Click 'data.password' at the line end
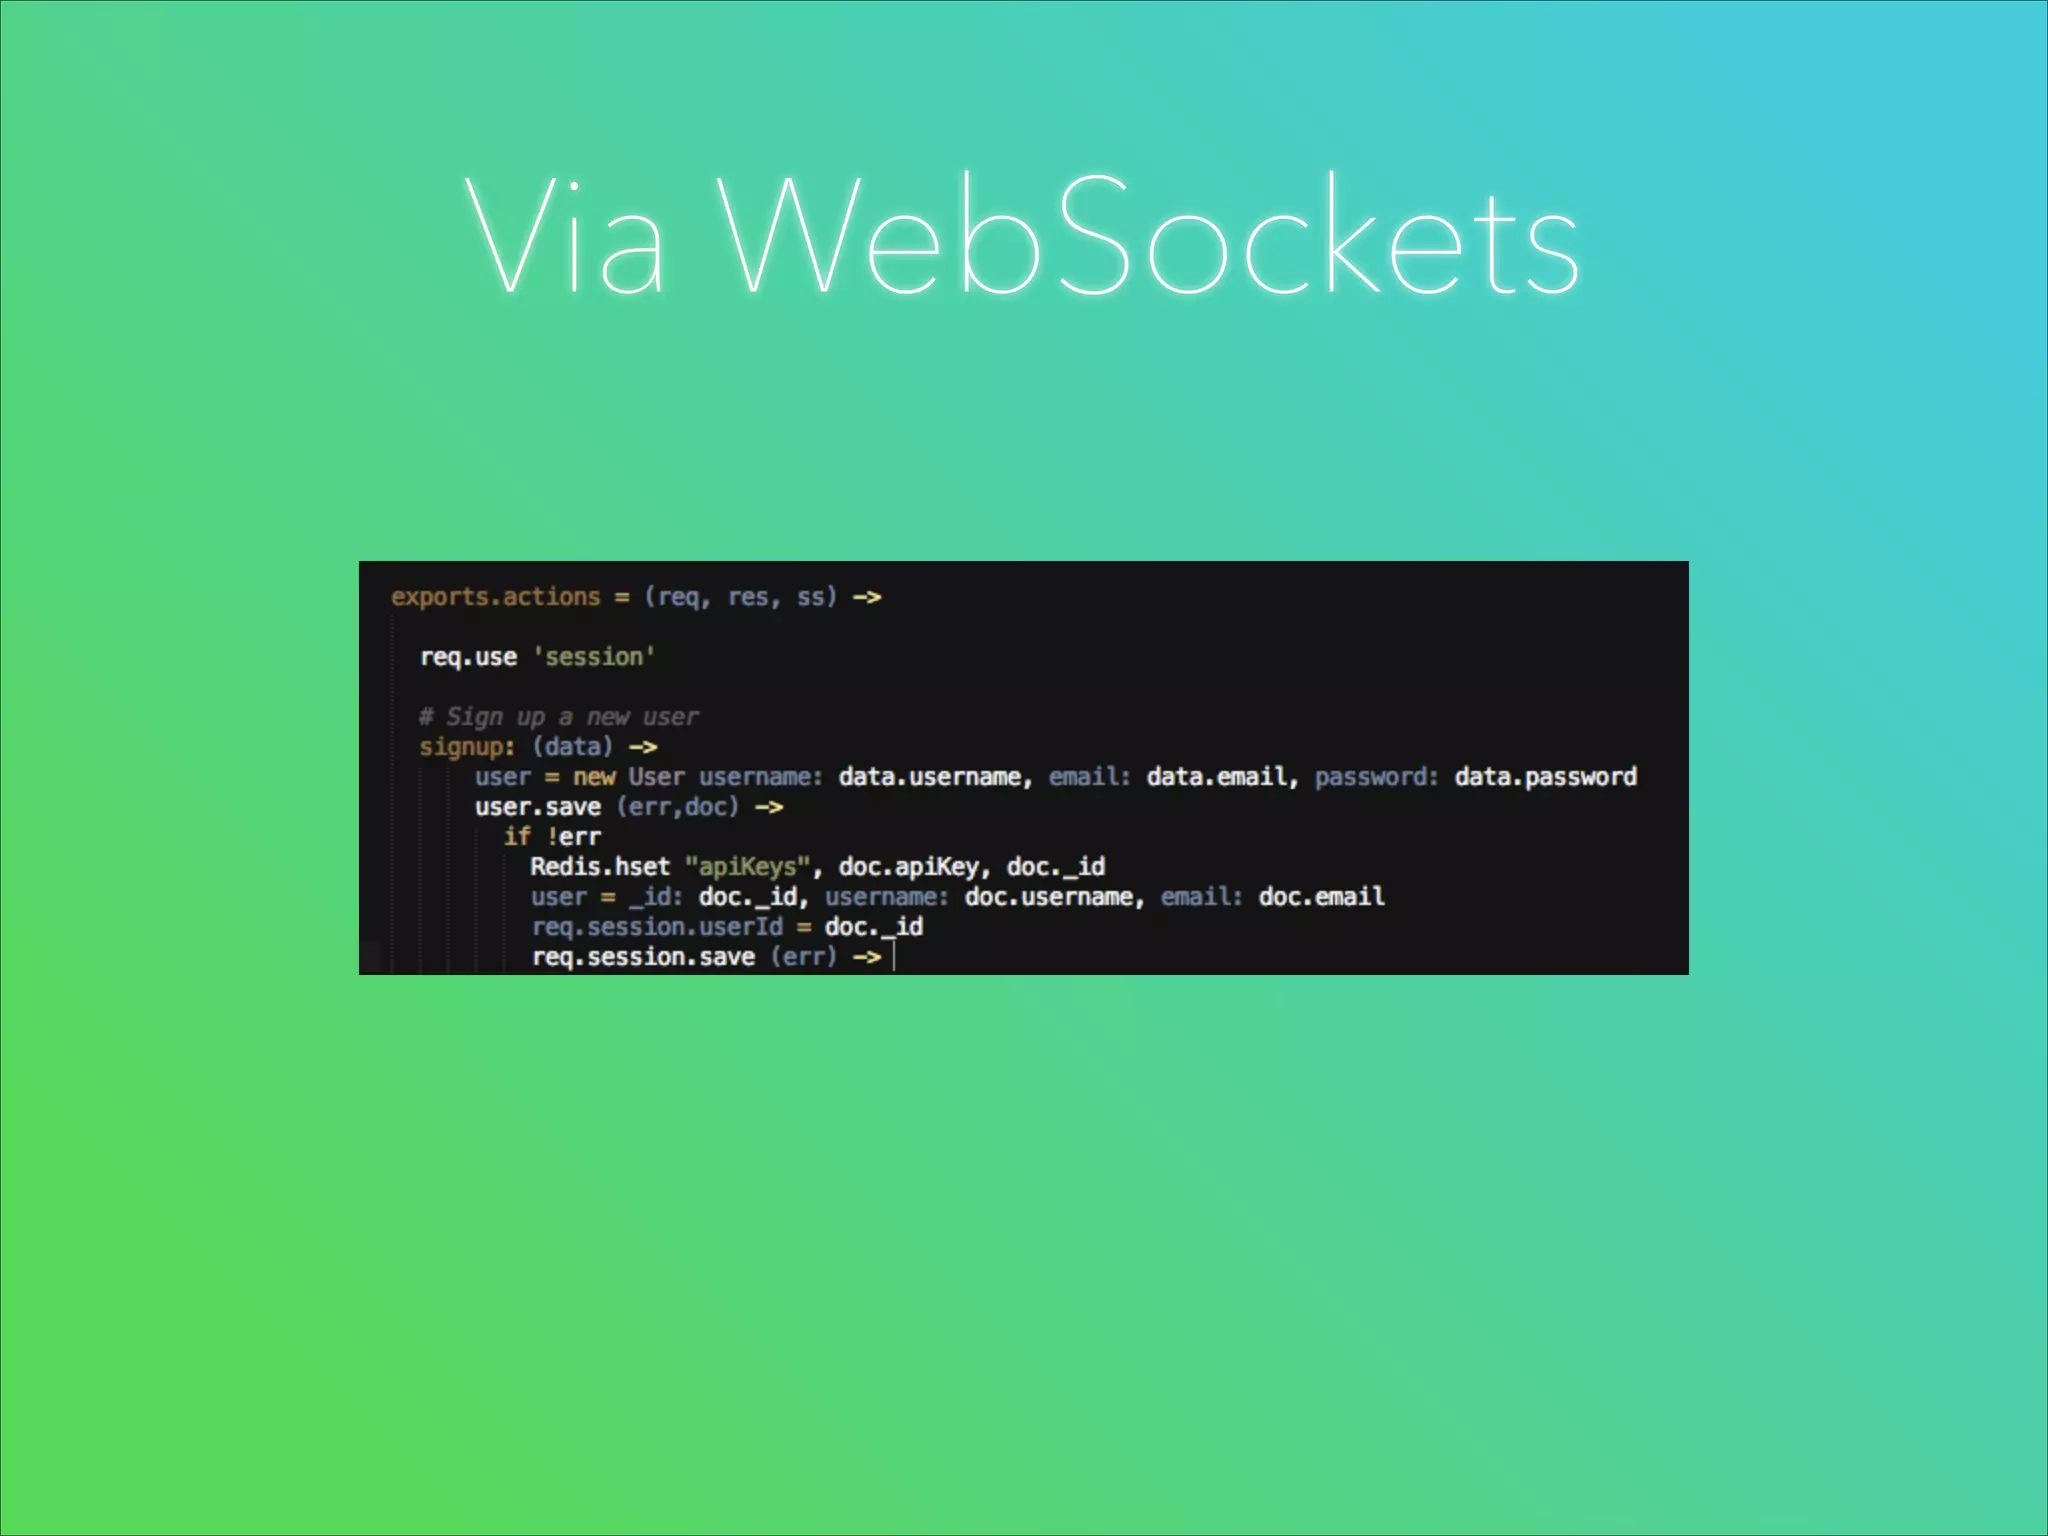 point(1546,777)
